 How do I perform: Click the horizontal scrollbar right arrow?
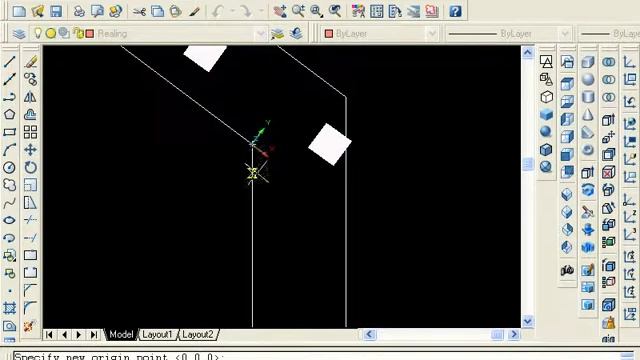513,335
